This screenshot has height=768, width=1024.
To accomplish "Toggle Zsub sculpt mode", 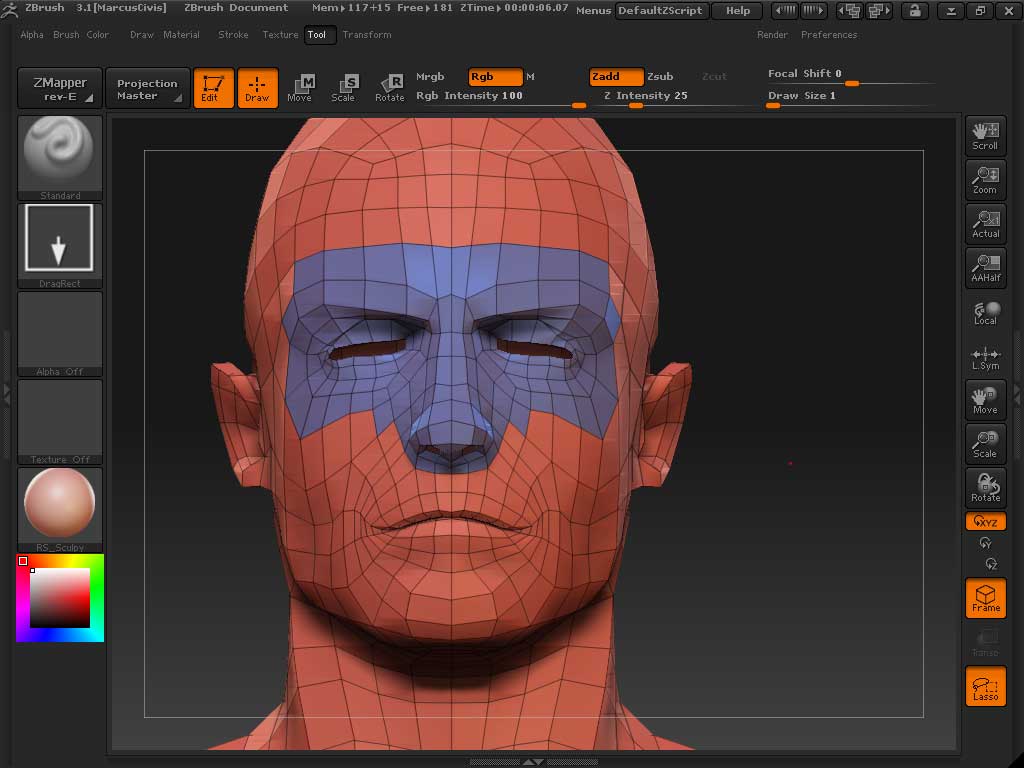I will pyautogui.click(x=660, y=77).
